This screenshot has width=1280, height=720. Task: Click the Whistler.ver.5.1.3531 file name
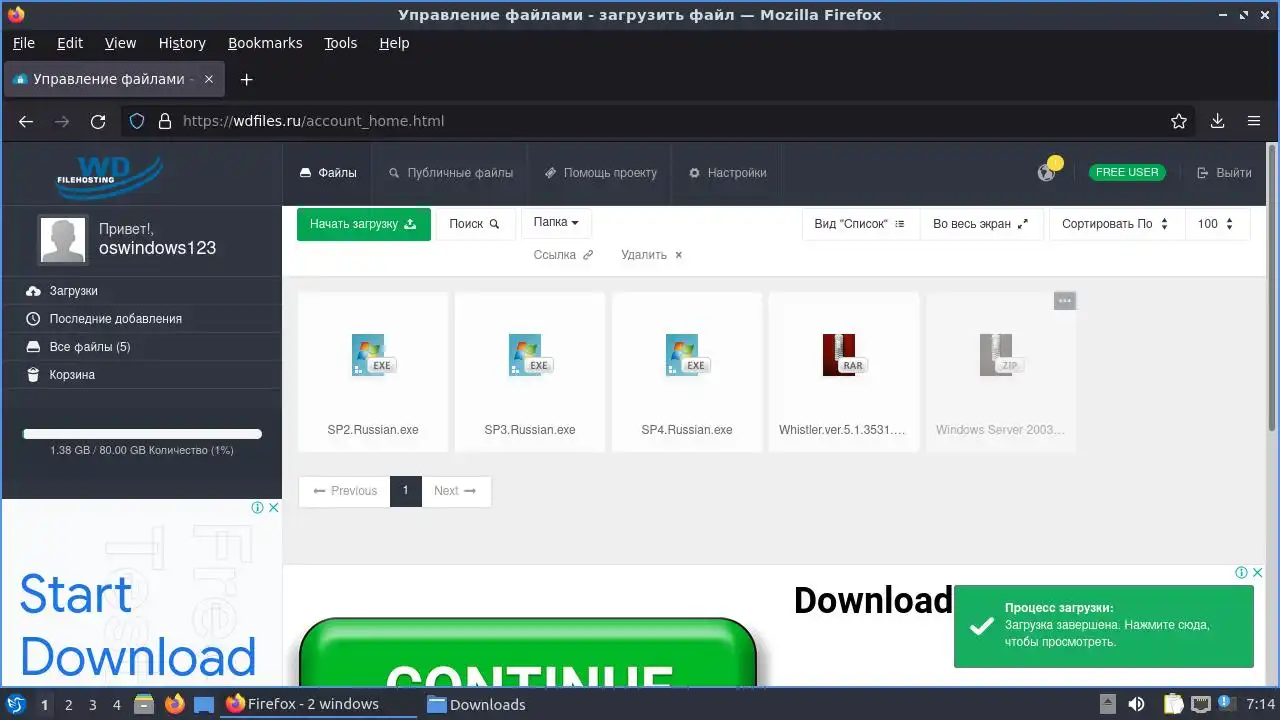point(843,430)
